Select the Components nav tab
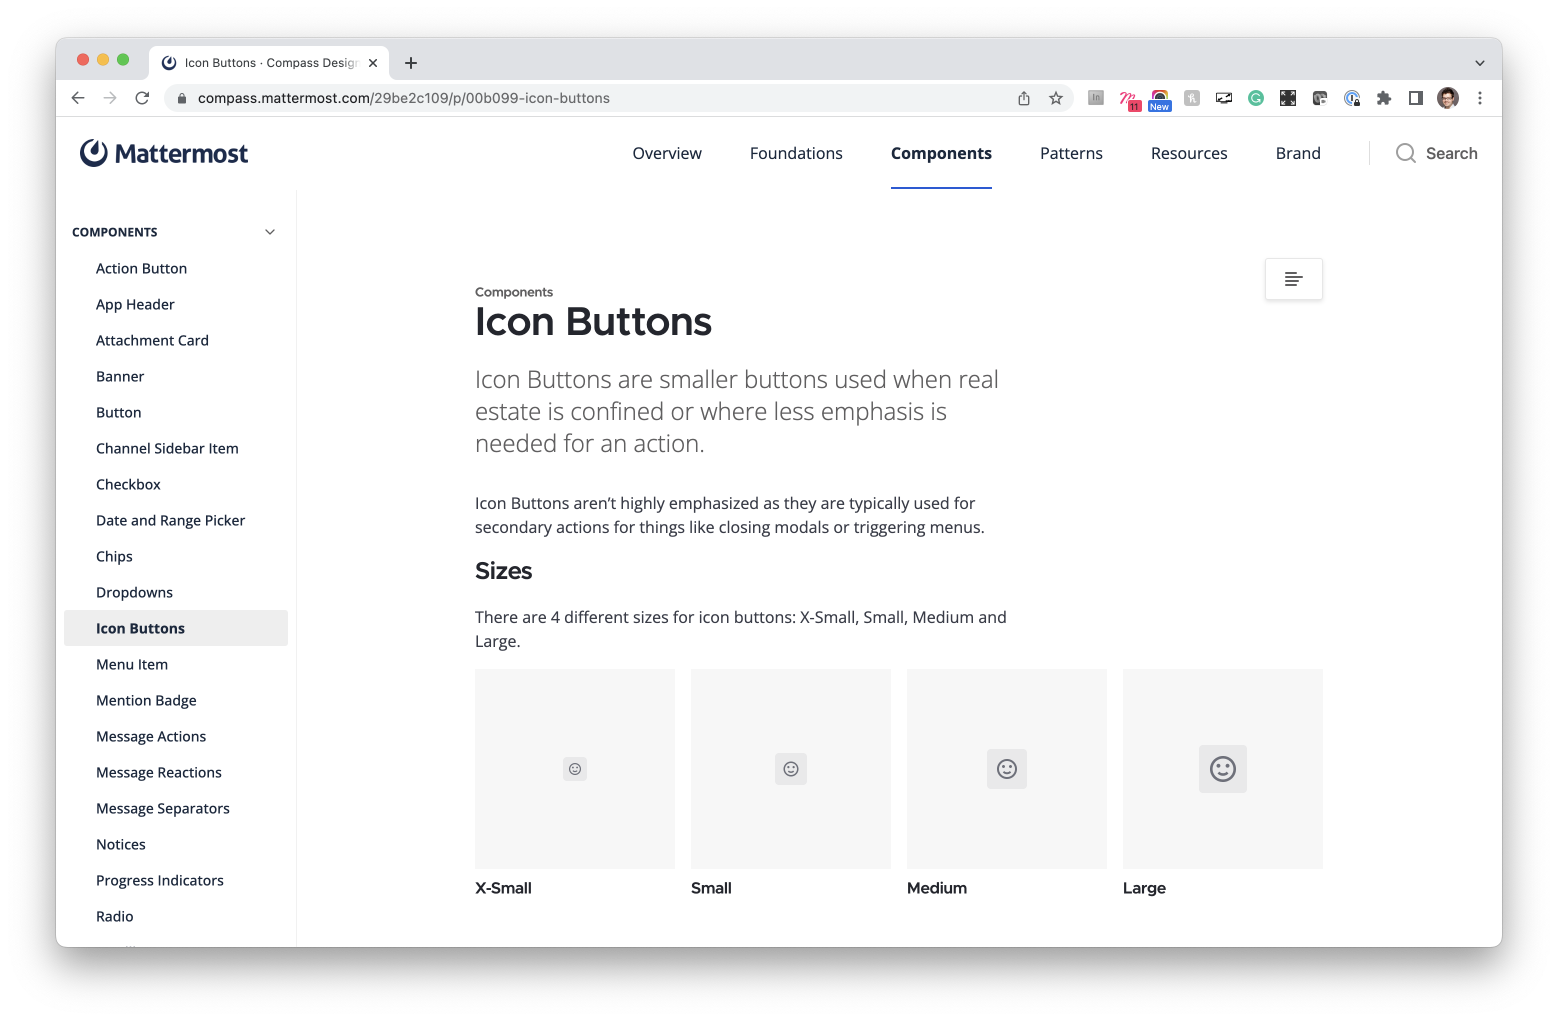 coord(941,153)
